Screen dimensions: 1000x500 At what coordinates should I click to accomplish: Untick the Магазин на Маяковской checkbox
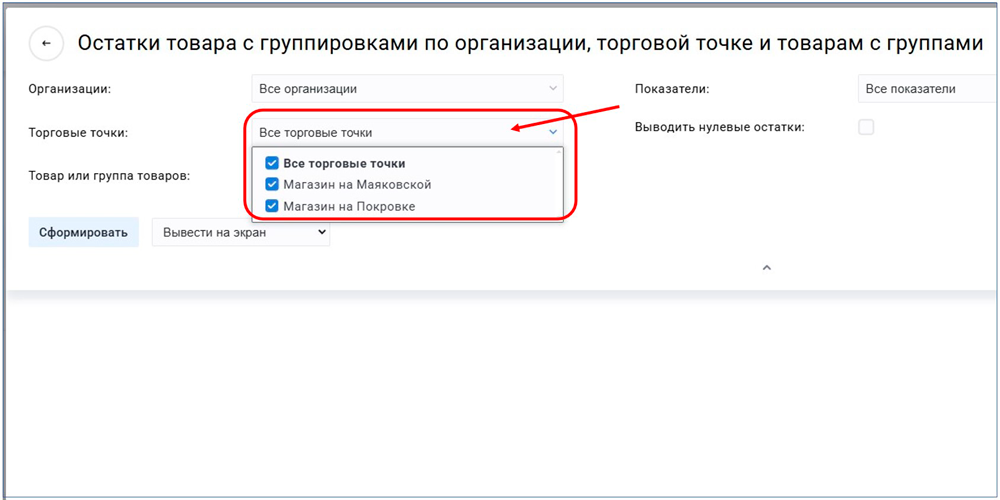pos(272,184)
